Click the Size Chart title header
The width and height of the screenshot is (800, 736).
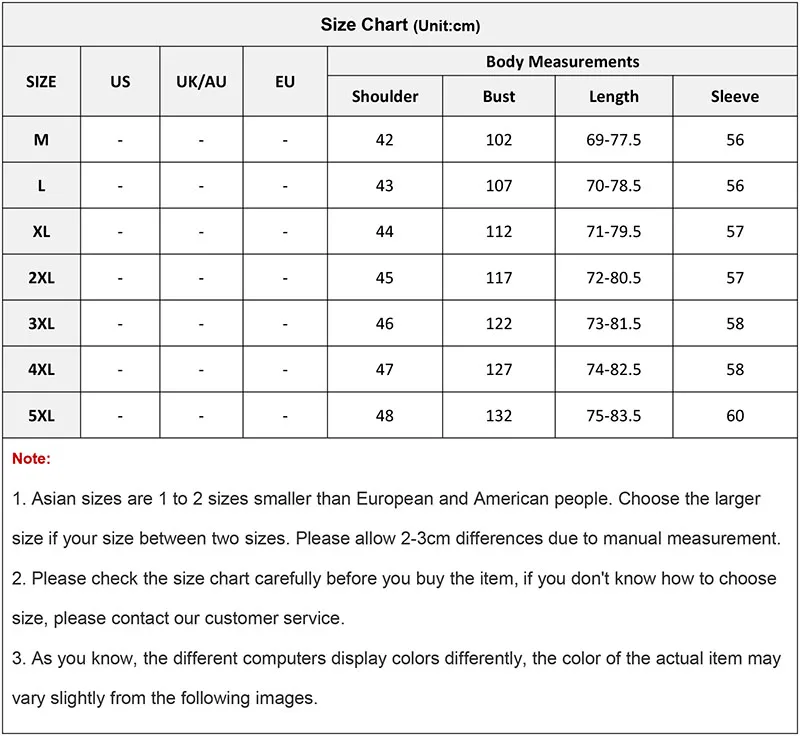pos(400,24)
